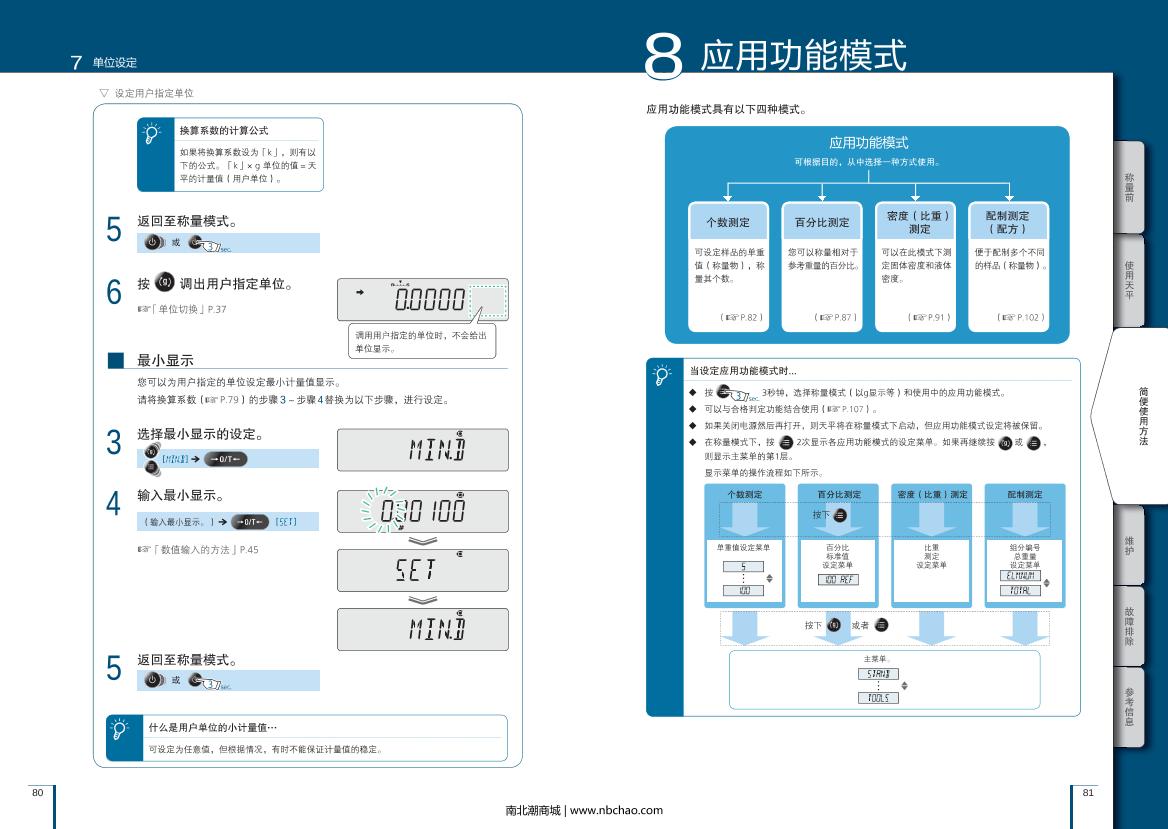Click the SET display screen image

click(x=422, y=570)
